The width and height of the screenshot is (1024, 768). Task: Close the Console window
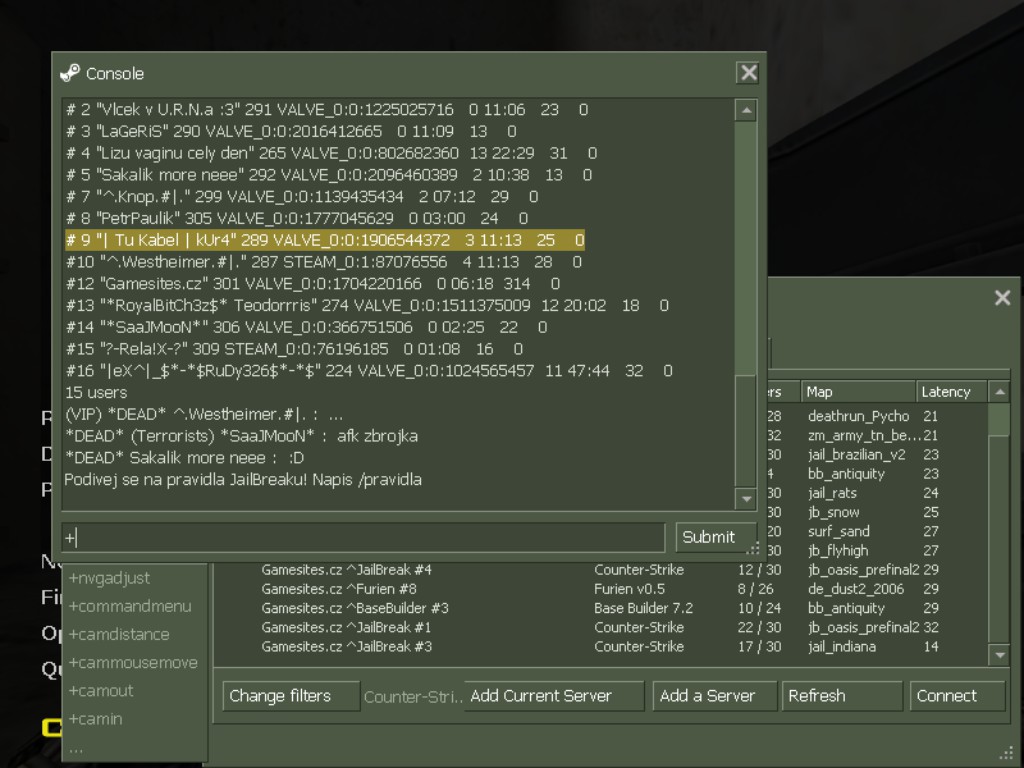point(748,72)
